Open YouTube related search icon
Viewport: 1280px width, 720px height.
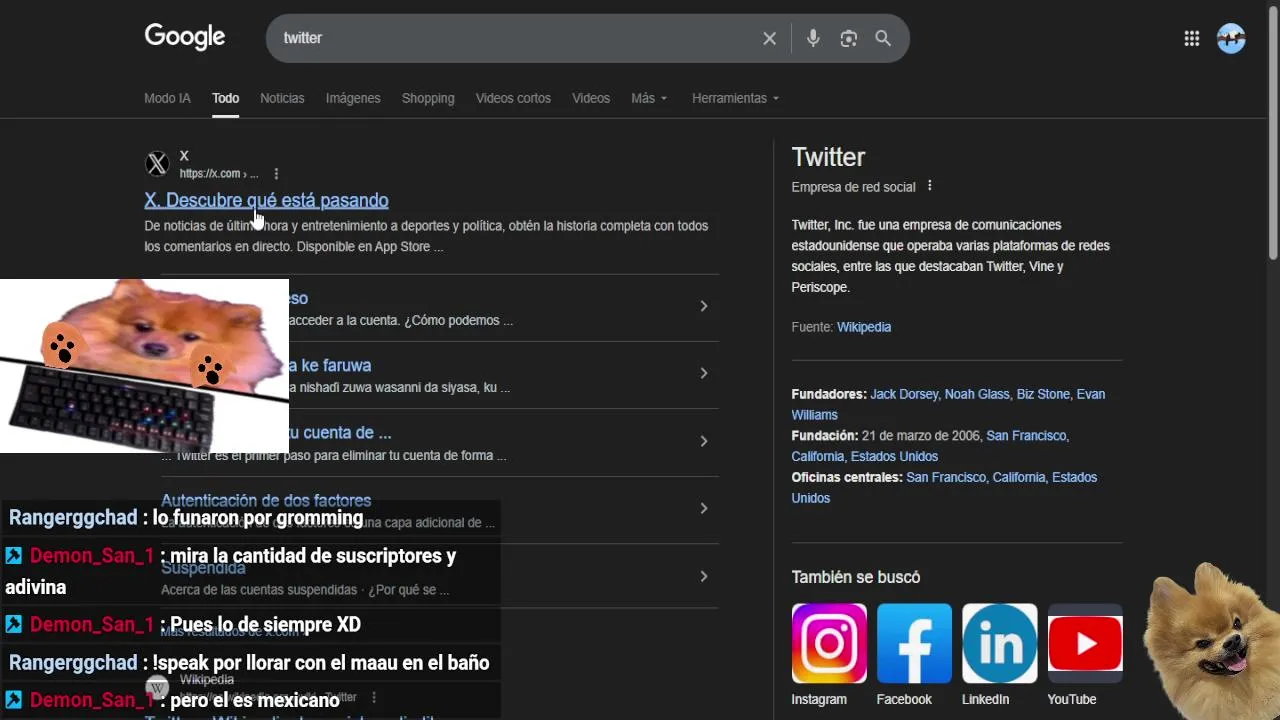click(x=1085, y=643)
